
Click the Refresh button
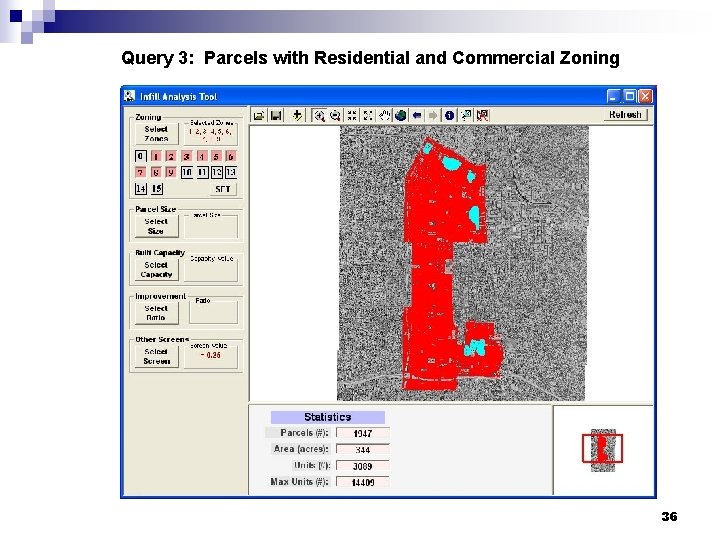625,115
